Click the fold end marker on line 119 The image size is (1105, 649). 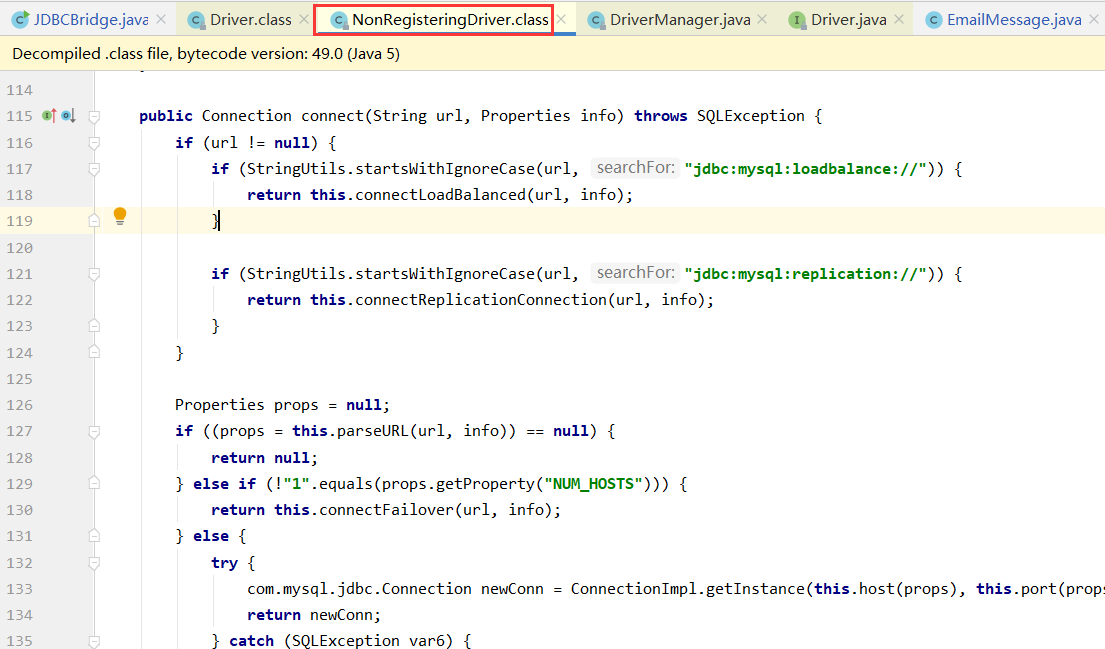click(x=94, y=221)
